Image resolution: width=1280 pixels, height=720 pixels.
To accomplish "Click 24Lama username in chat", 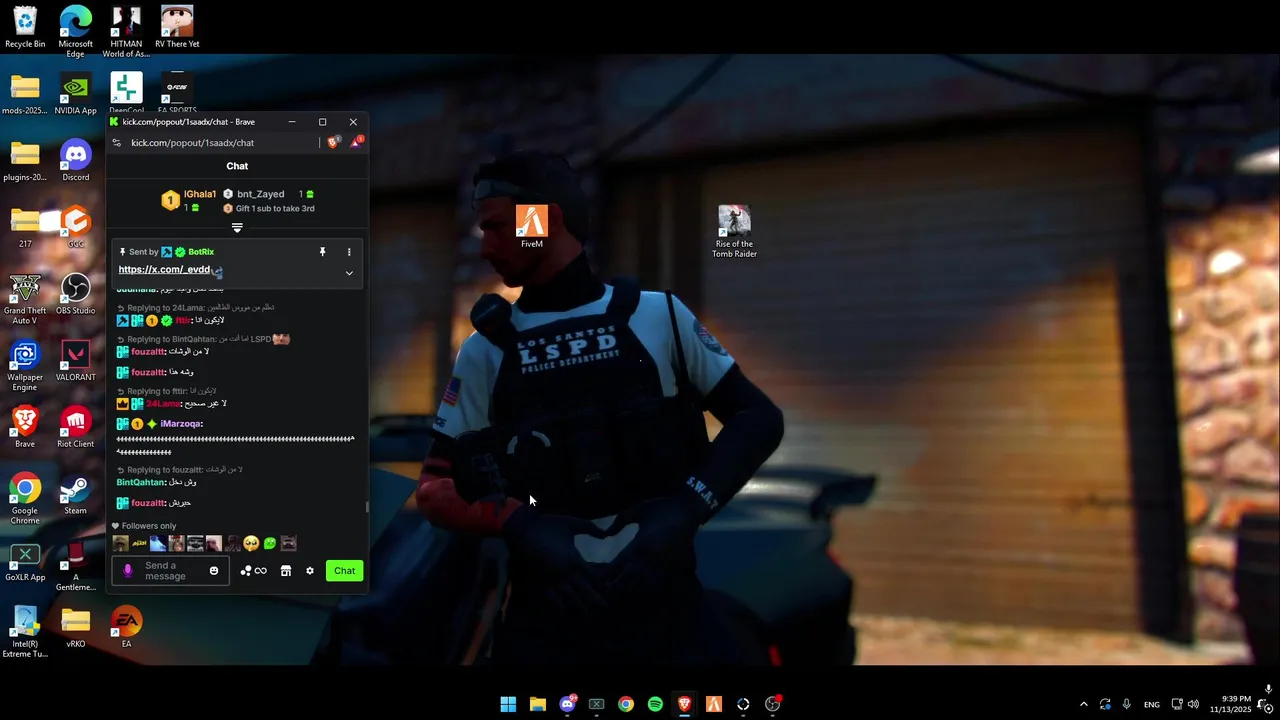I will click(x=163, y=404).
